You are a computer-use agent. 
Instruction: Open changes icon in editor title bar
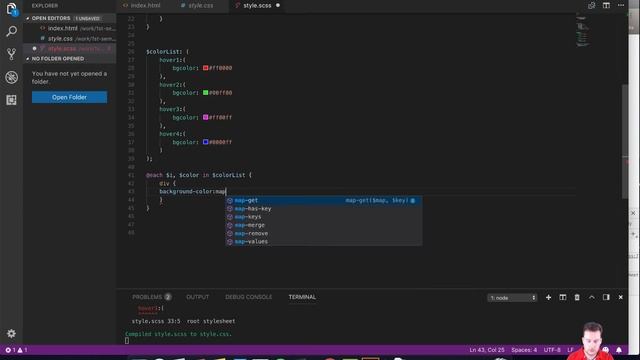pos(591,5)
